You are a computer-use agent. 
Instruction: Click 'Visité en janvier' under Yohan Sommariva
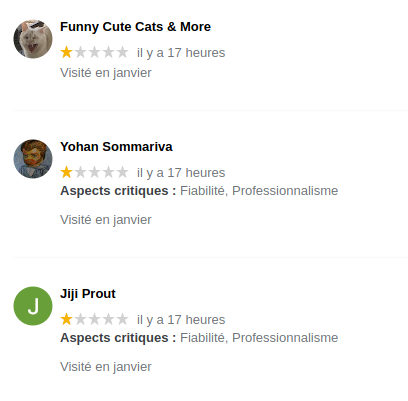click(106, 220)
